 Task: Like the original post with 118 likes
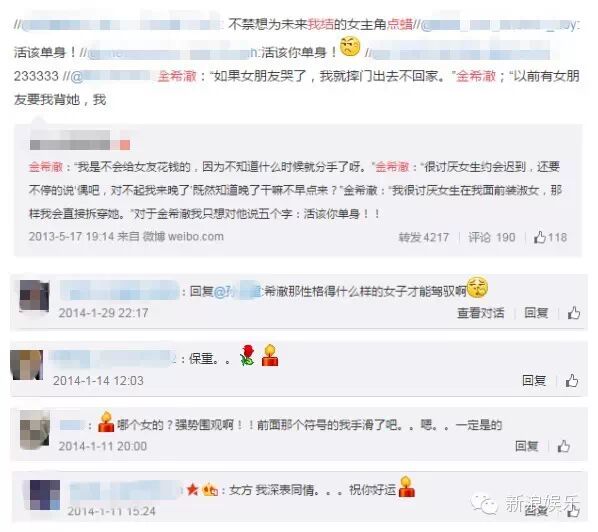pyautogui.click(x=550, y=237)
